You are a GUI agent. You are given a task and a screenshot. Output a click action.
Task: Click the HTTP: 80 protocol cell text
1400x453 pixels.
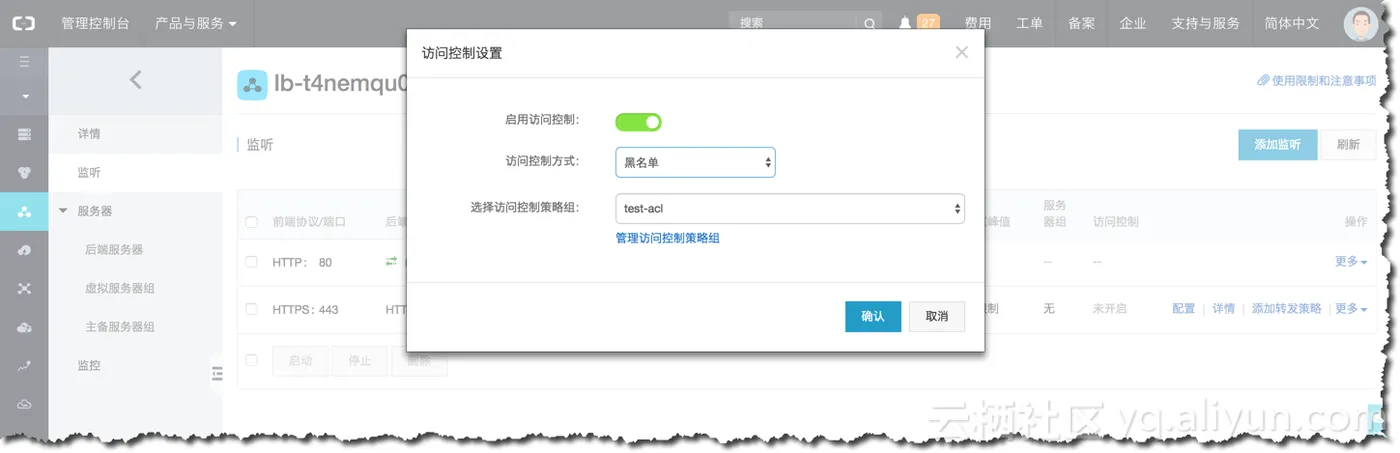tap(302, 262)
